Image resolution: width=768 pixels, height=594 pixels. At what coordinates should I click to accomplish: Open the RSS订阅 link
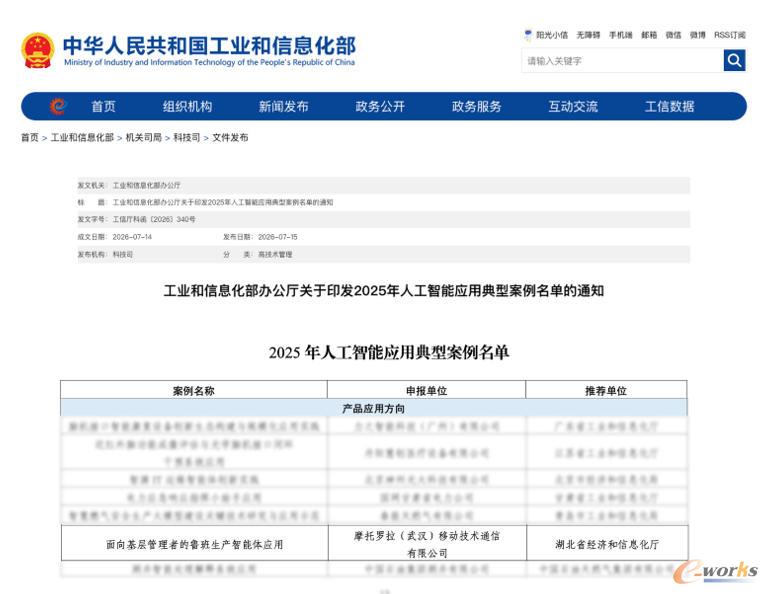pyautogui.click(x=730, y=35)
